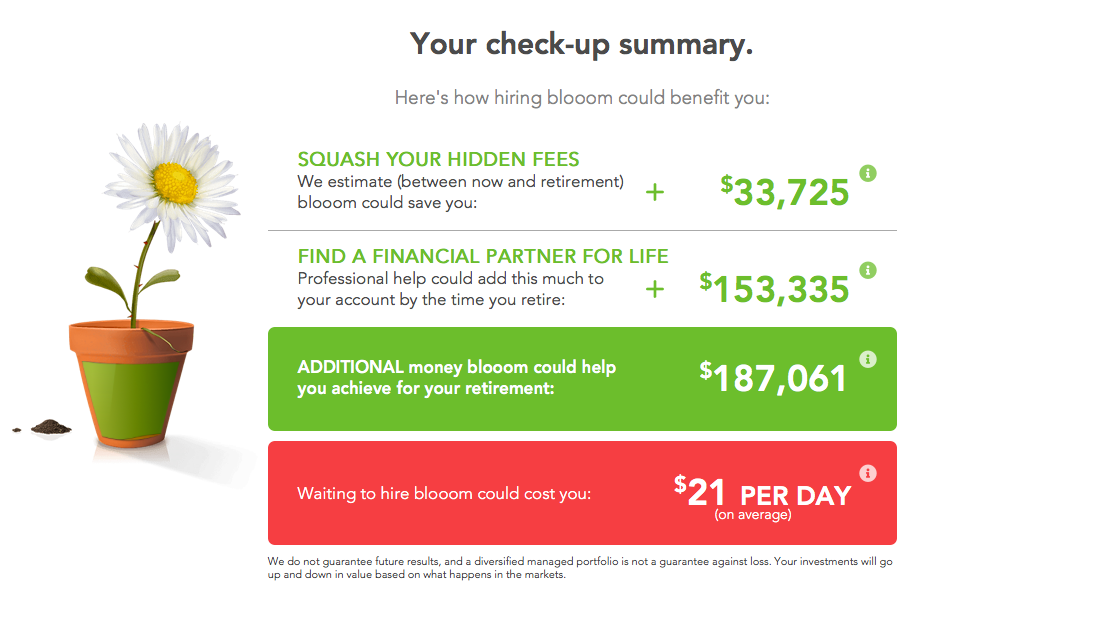1120x628 pixels.
Task: Click info icon beside $153,335 amount
Action: point(867,270)
